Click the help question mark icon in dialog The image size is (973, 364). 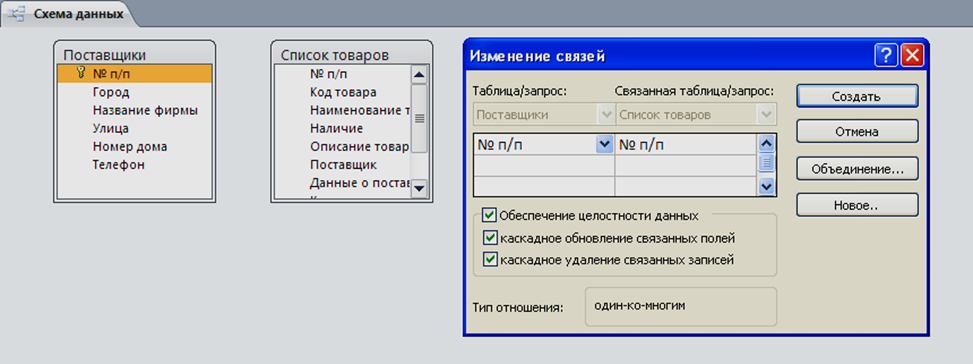[886, 56]
